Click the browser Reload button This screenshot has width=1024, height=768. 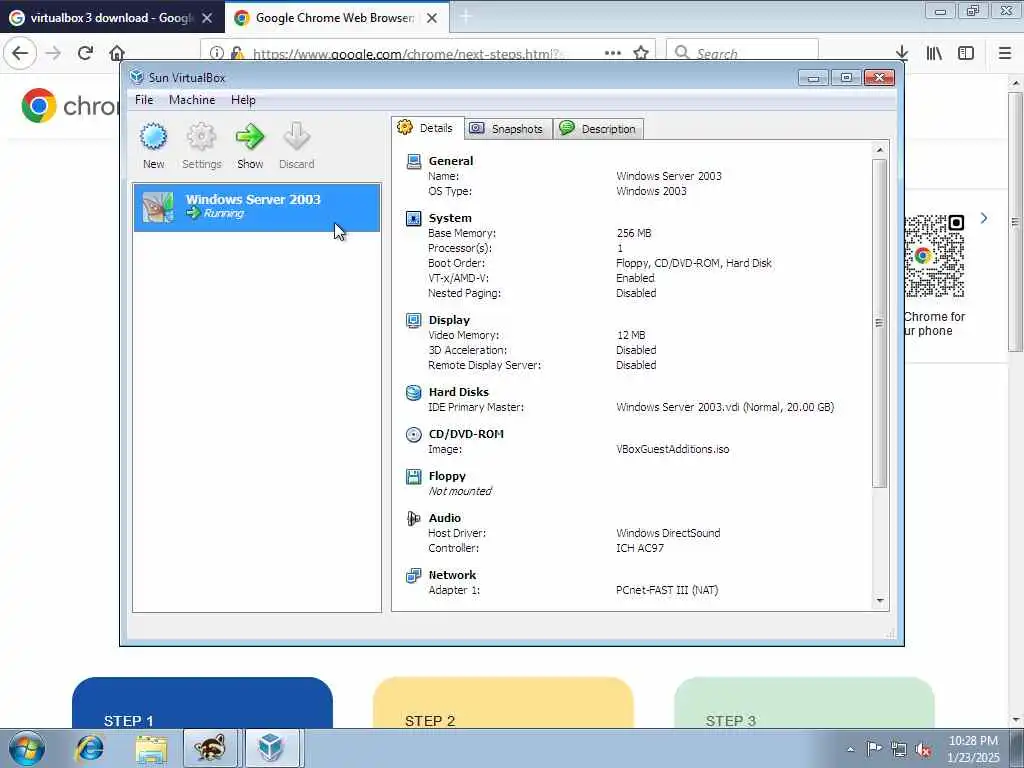pyautogui.click(x=85, y=53)
